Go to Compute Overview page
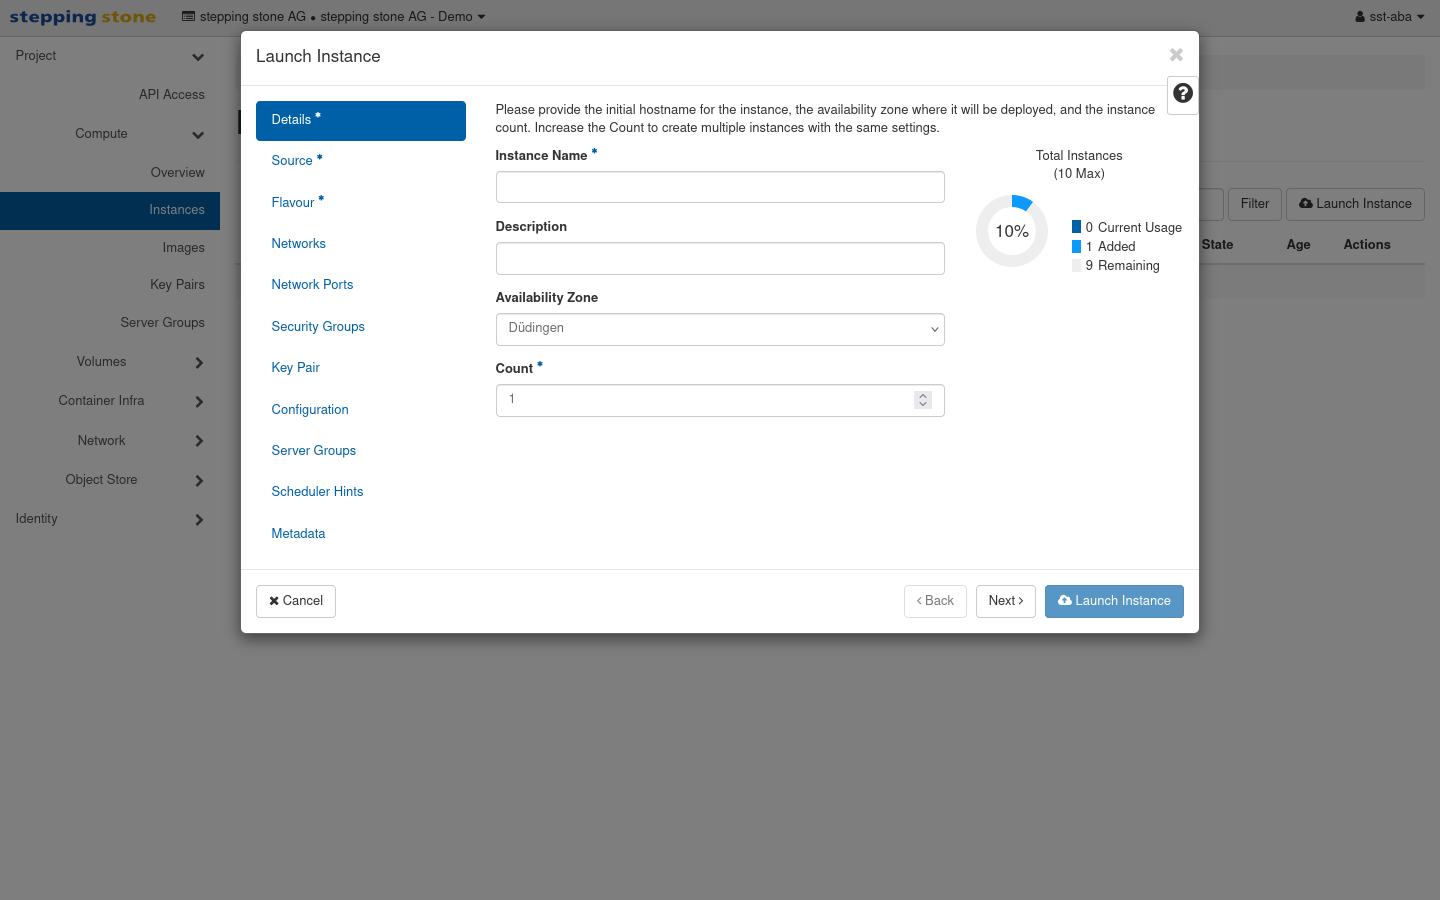The height and width of the screenshot is (900, 1440). (178, 173)
